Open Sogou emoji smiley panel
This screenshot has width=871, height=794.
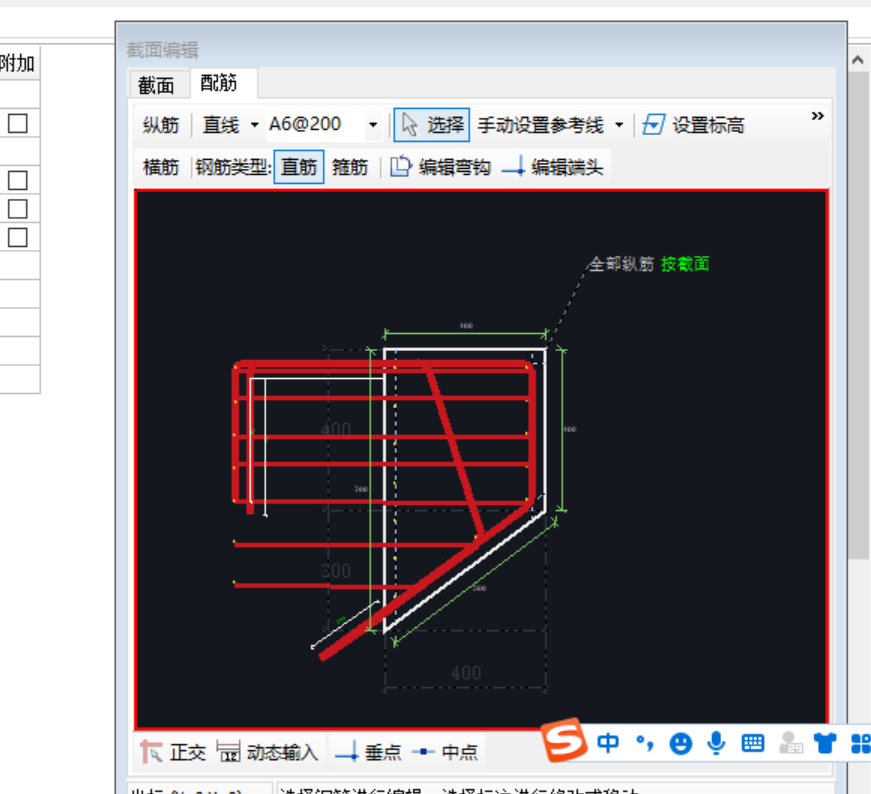coord(680,743)
